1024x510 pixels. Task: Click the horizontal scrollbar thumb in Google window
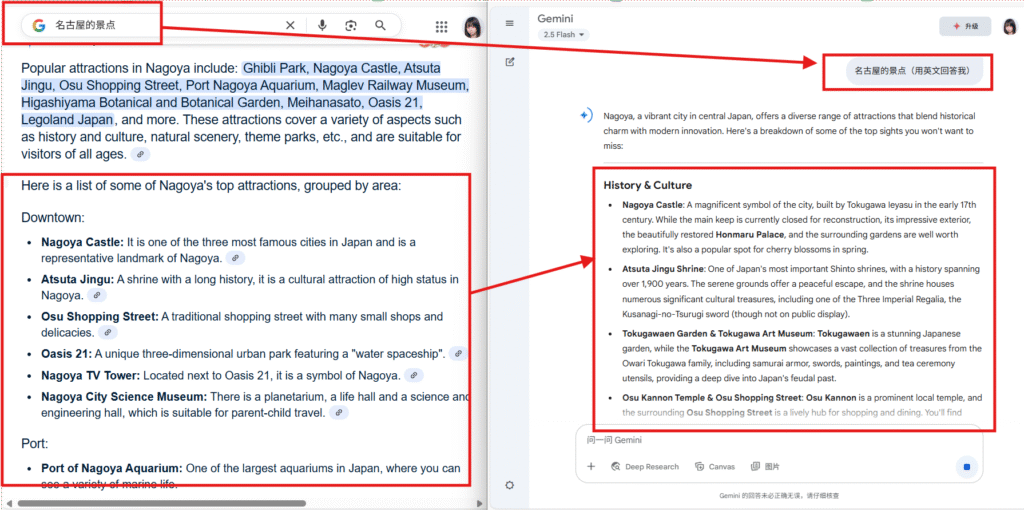pos(162,503)
